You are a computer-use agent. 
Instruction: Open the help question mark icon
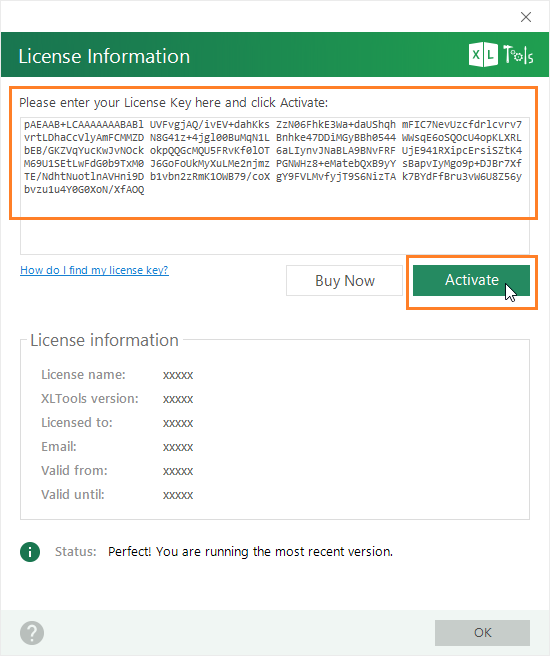(x=32, y=633)
